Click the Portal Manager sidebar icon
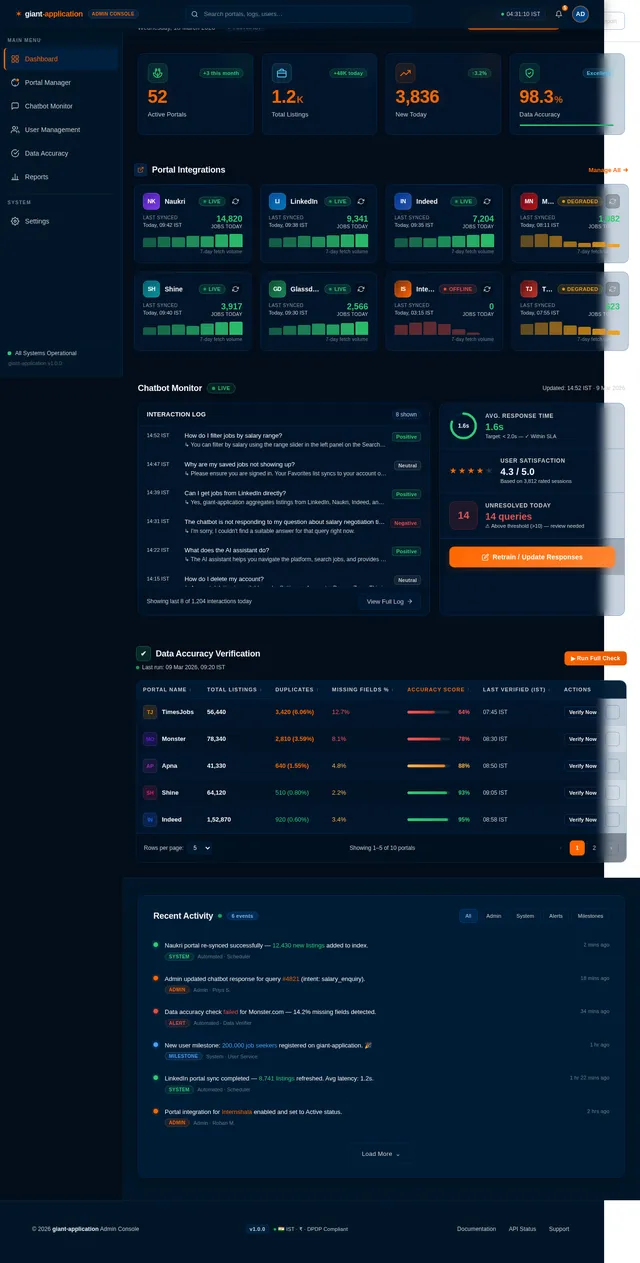 [x=15, y=82]
